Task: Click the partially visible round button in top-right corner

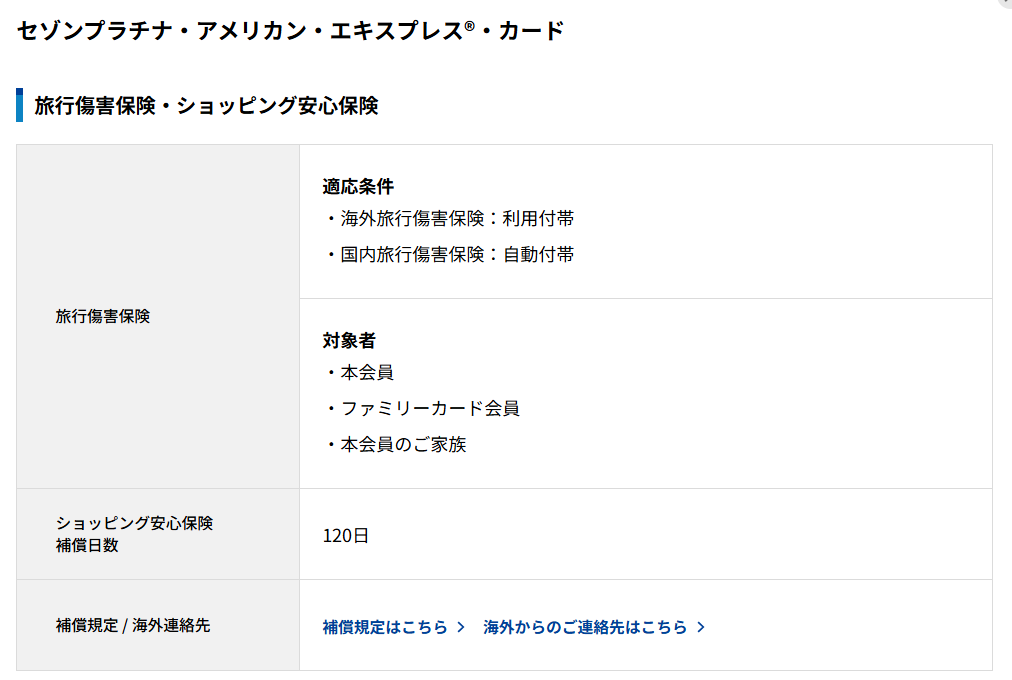Action: coord(1005,3)
